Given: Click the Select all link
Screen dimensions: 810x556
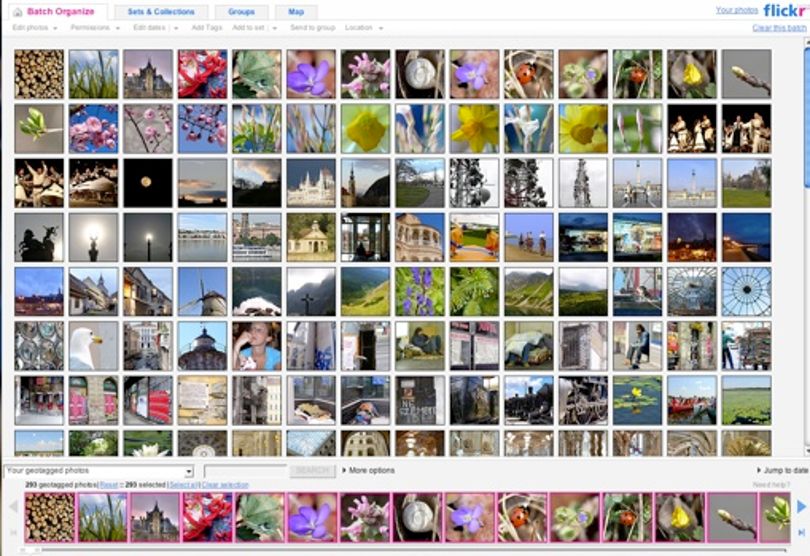Looking at the screenshot, I should 183,485.
